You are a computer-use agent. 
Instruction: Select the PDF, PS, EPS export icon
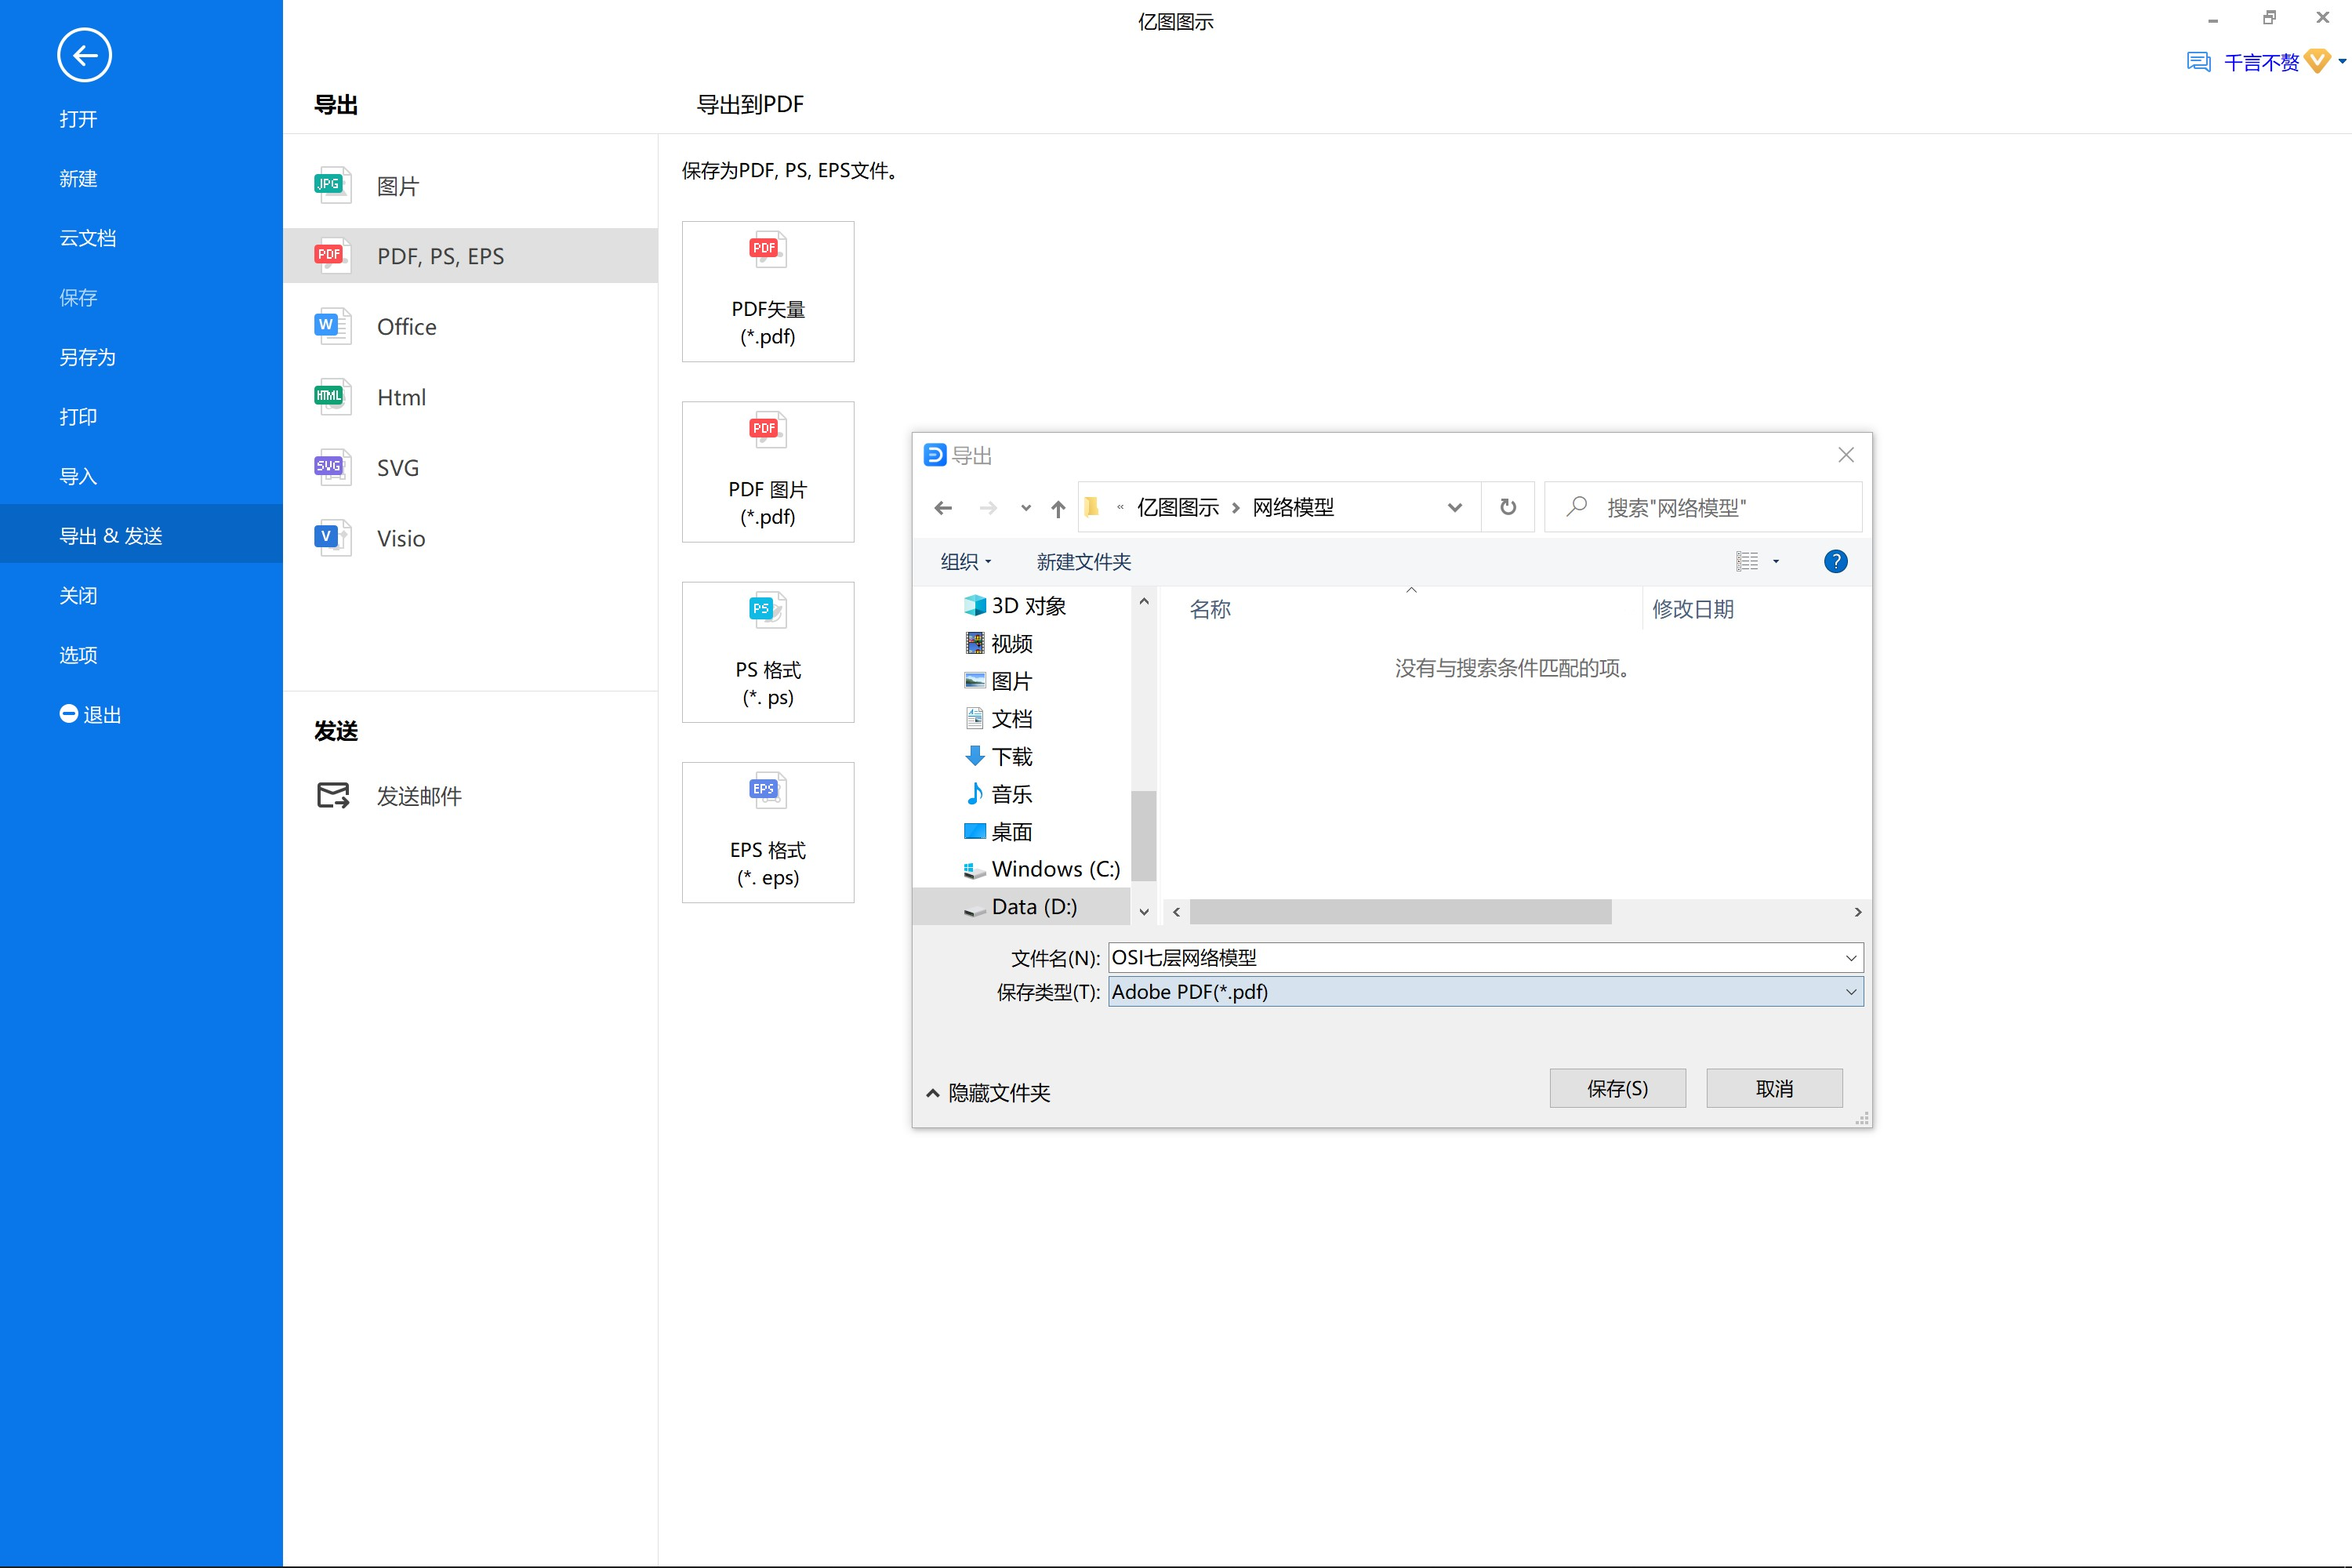[x=332, y=255]
